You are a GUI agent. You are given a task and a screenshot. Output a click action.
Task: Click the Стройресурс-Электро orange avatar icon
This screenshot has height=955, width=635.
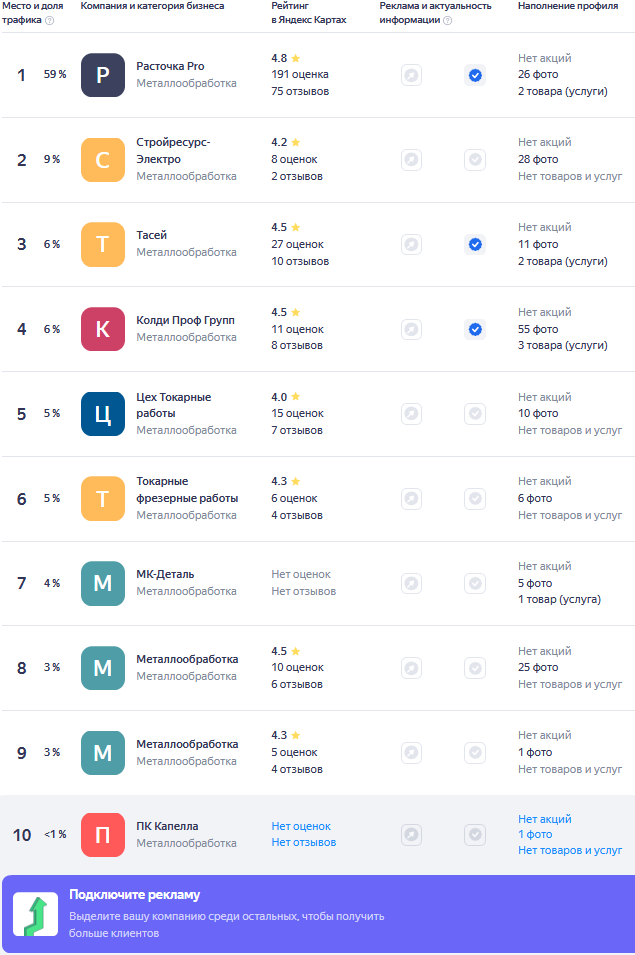click(x=103, y=160)
